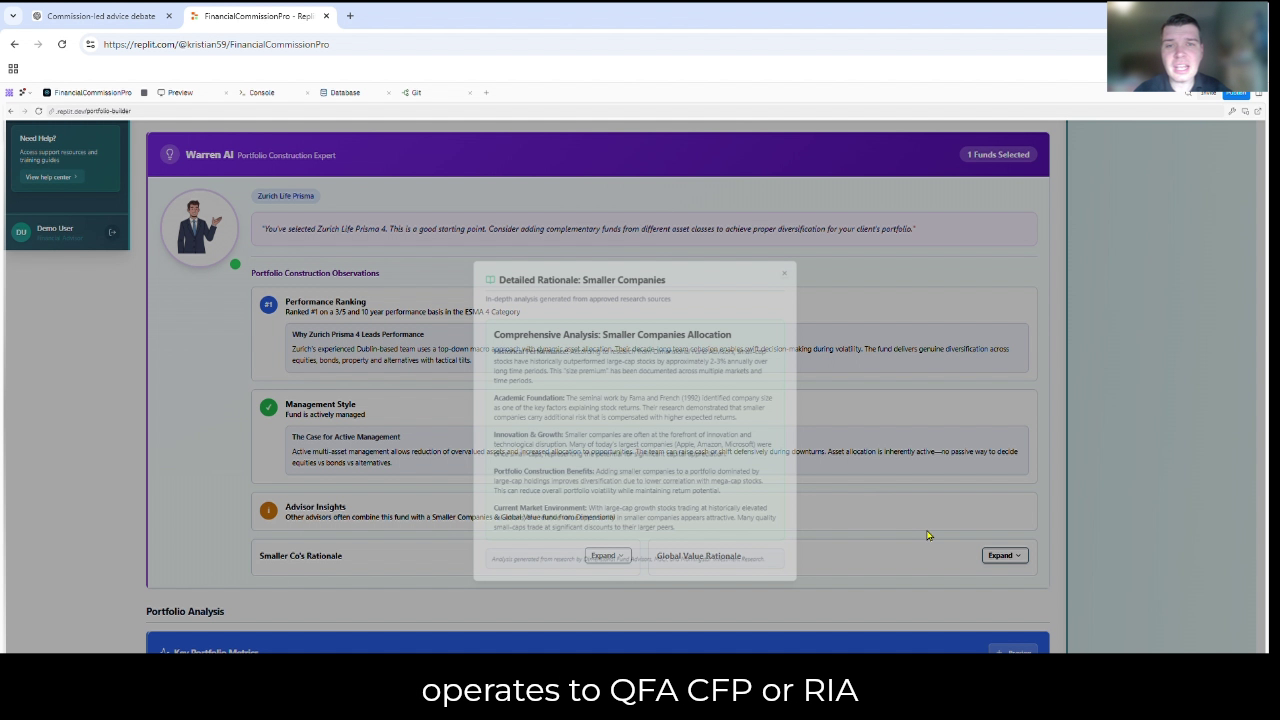This screenshot has height=720, width=1280.
Task: Open the Database tab in Replit
Action: (344, 92)
